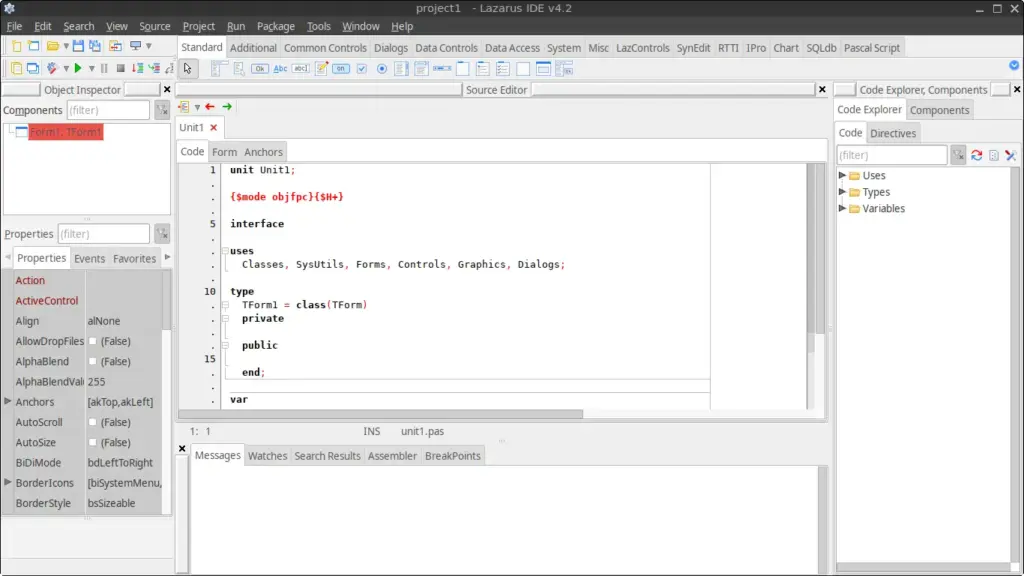Clear the Components filter button
The height and width of the screenshot is (576, 1024).
(162, 110)
